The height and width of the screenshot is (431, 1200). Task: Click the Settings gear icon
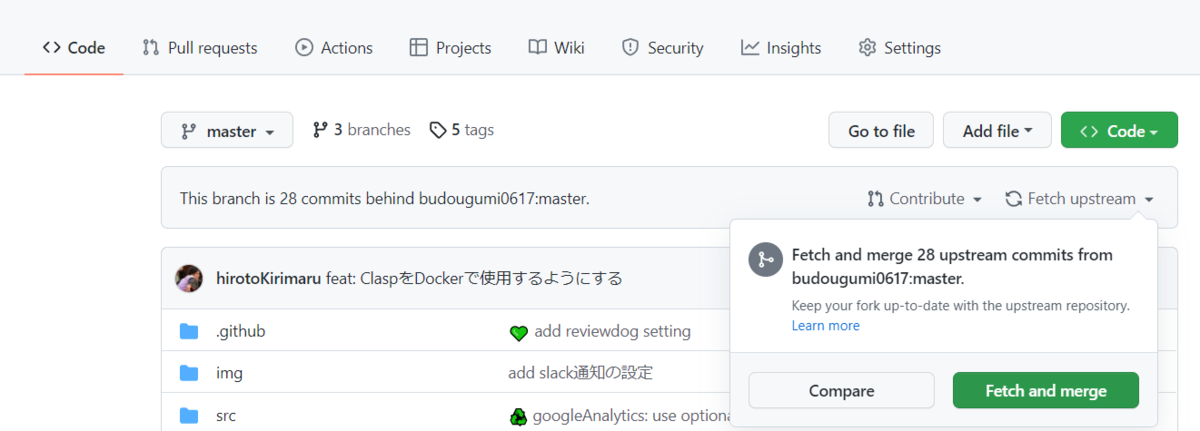pyautogui.click(x=867, y=47)
